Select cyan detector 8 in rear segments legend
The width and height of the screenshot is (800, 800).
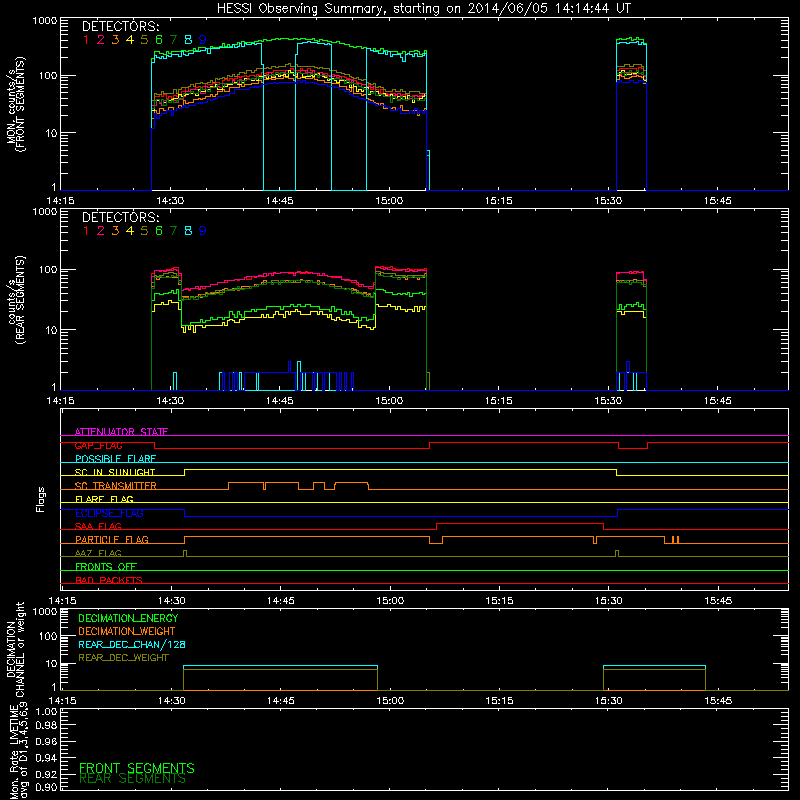pyautogui.click(x=188, y=231)
